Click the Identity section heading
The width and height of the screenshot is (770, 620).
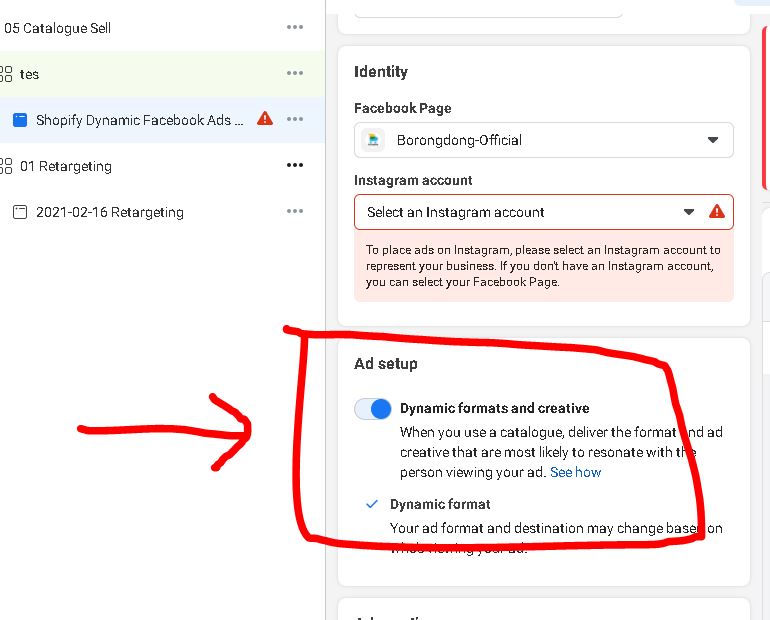coord(381,72)
